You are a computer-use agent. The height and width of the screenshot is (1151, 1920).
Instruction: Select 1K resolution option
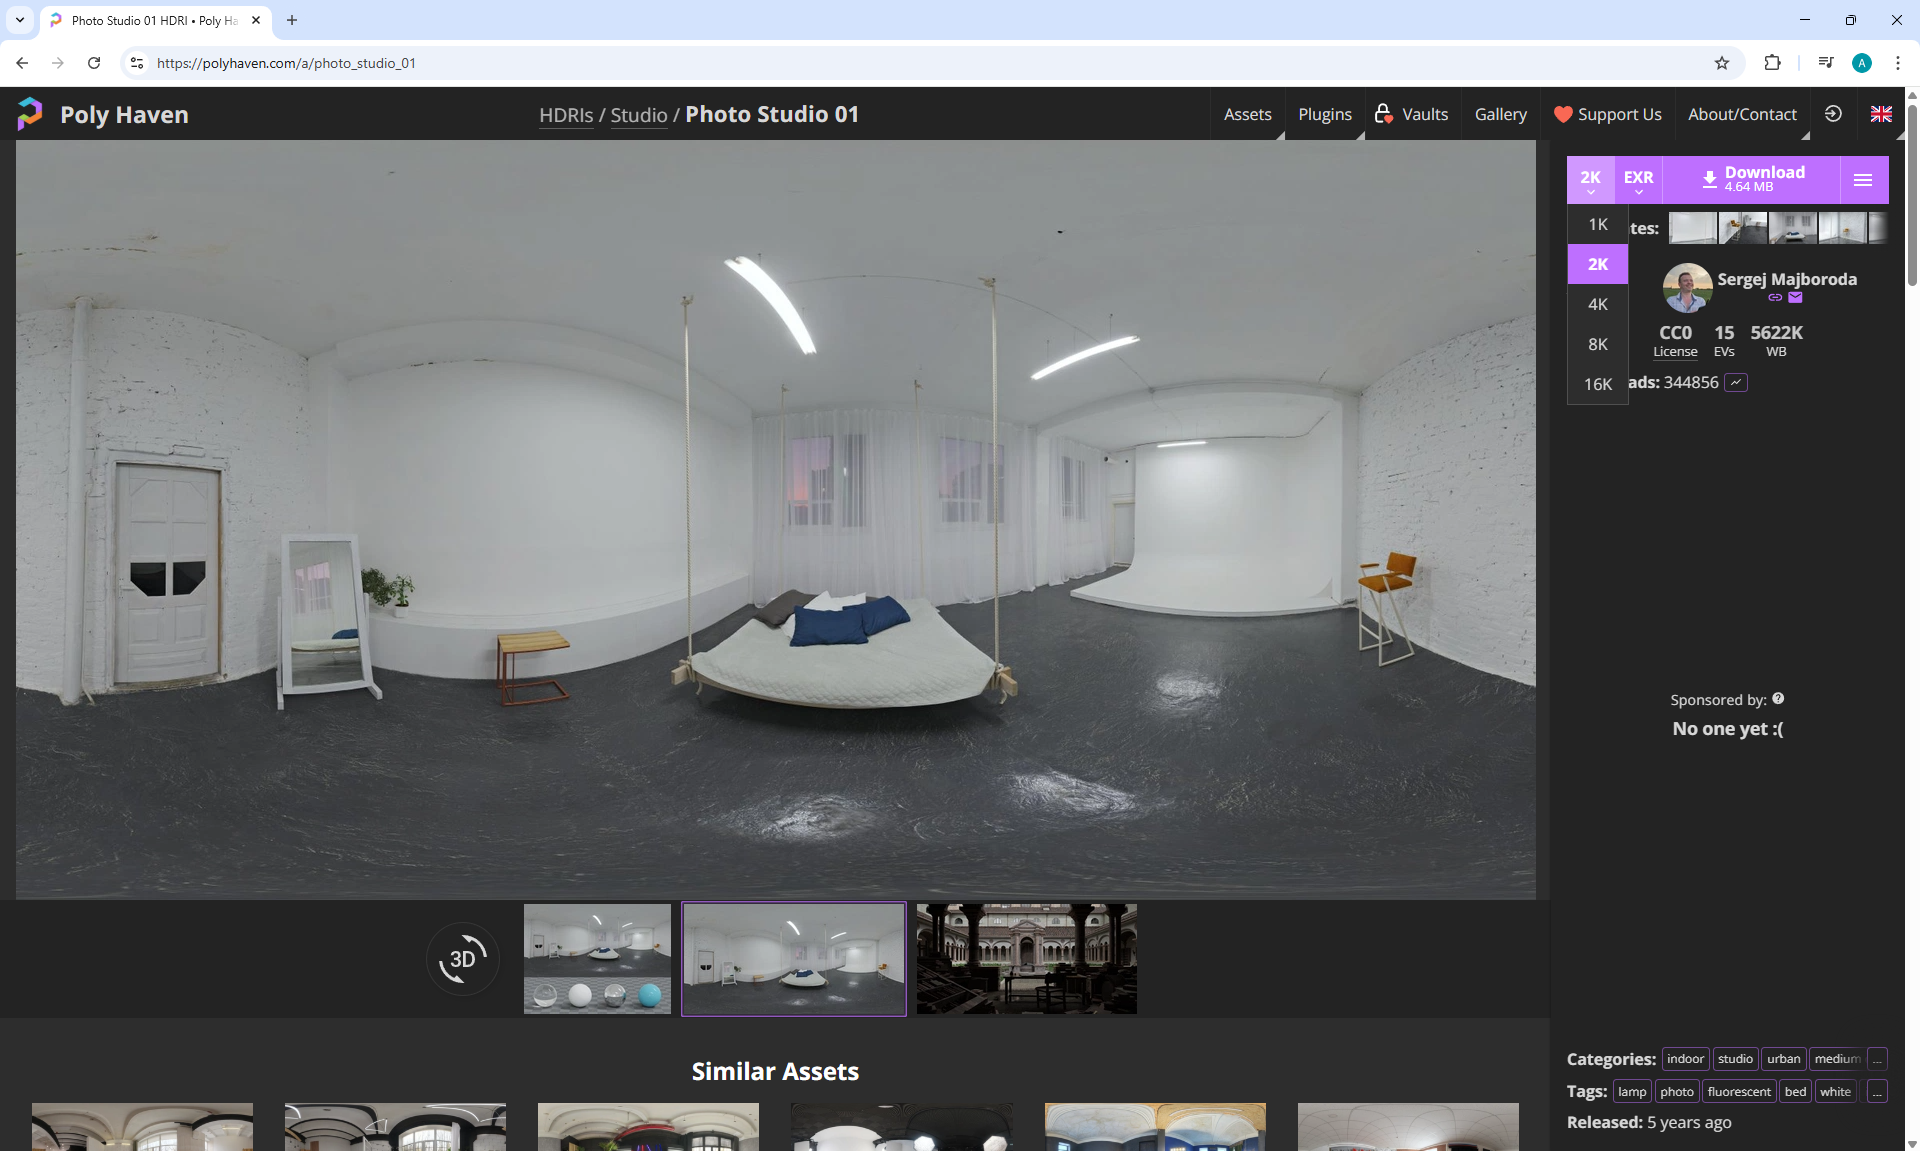(x=1597, y=225)
